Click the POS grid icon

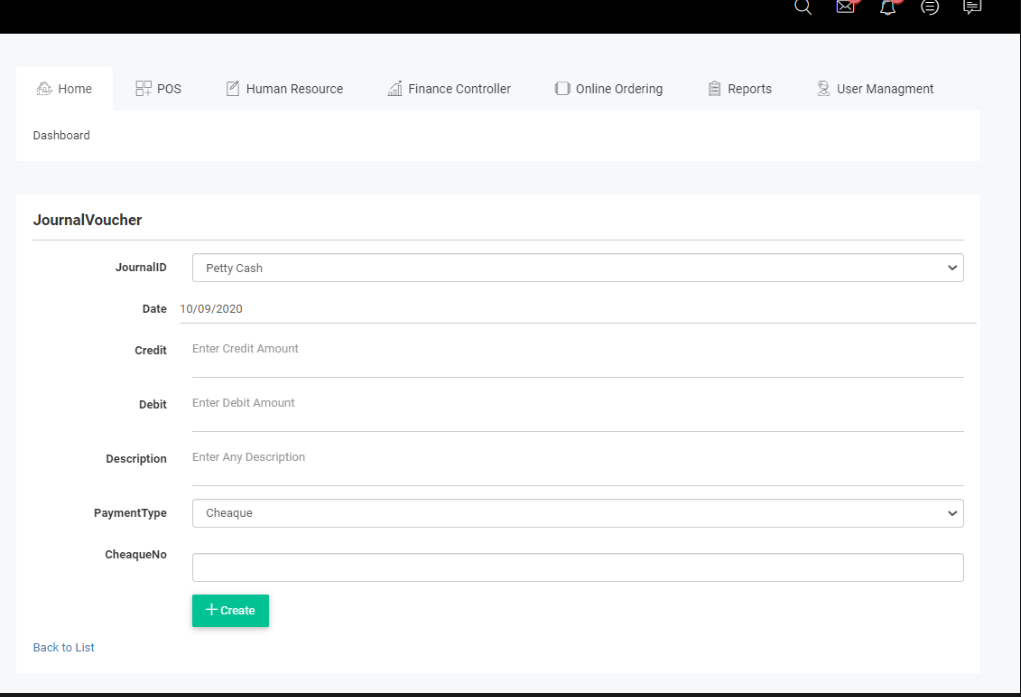(x=143, y=89)
